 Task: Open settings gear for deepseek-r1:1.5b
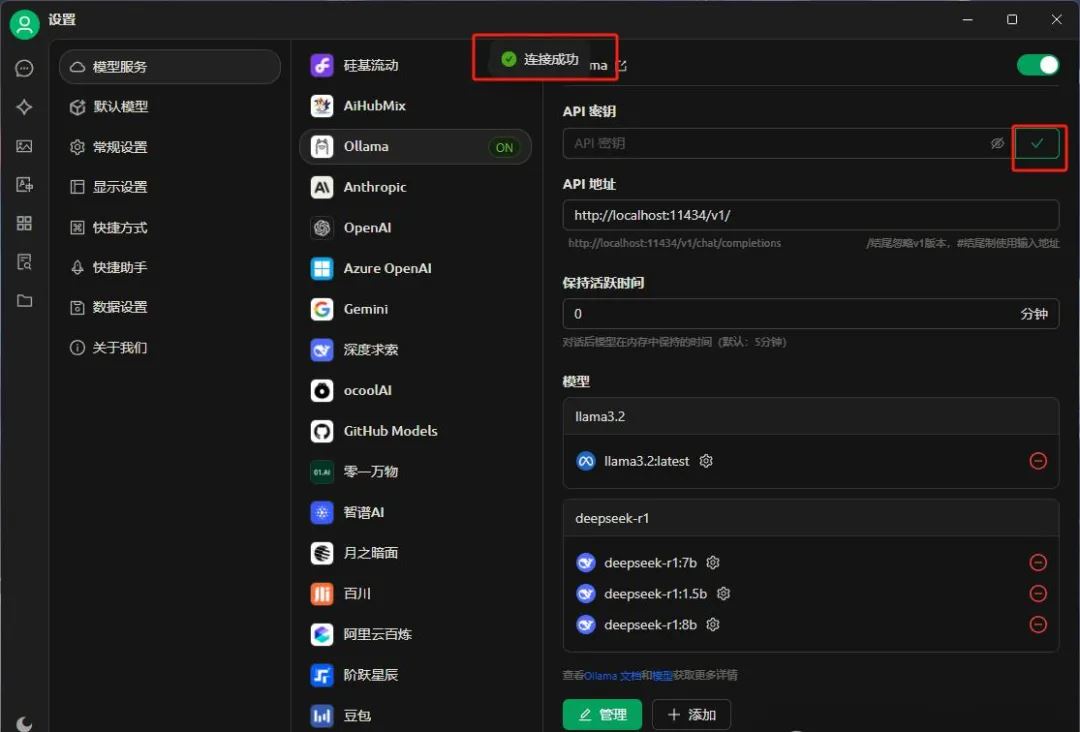pos(723,594)
